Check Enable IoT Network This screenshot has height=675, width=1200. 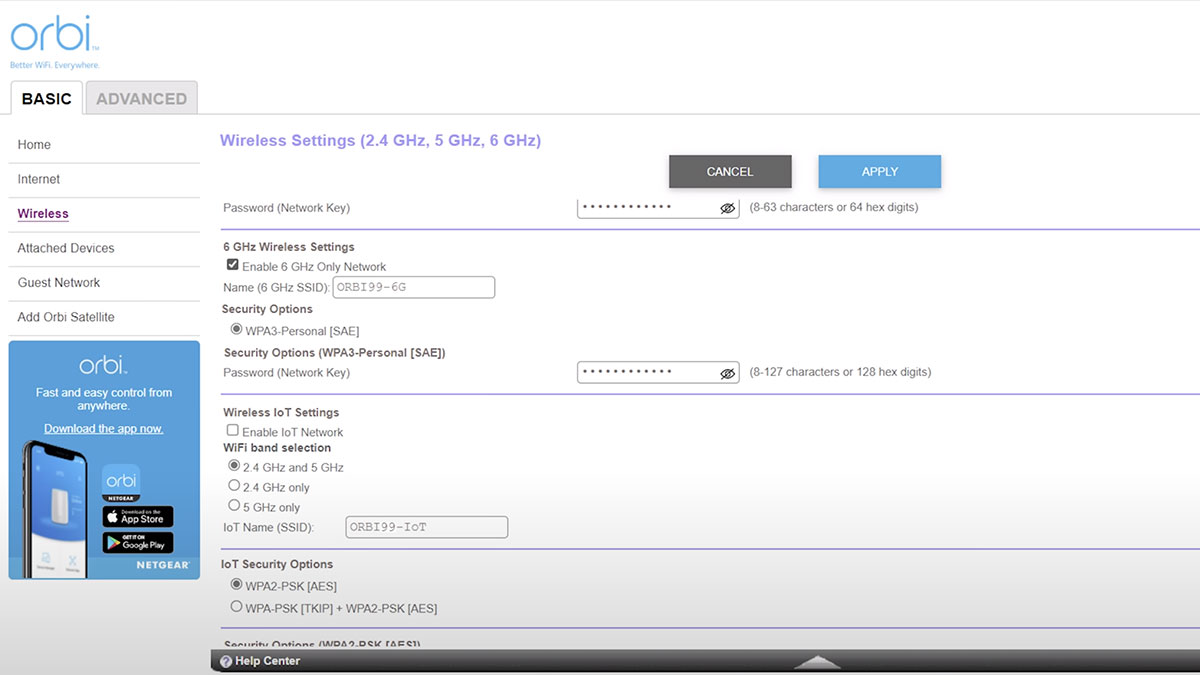[233, 430]
